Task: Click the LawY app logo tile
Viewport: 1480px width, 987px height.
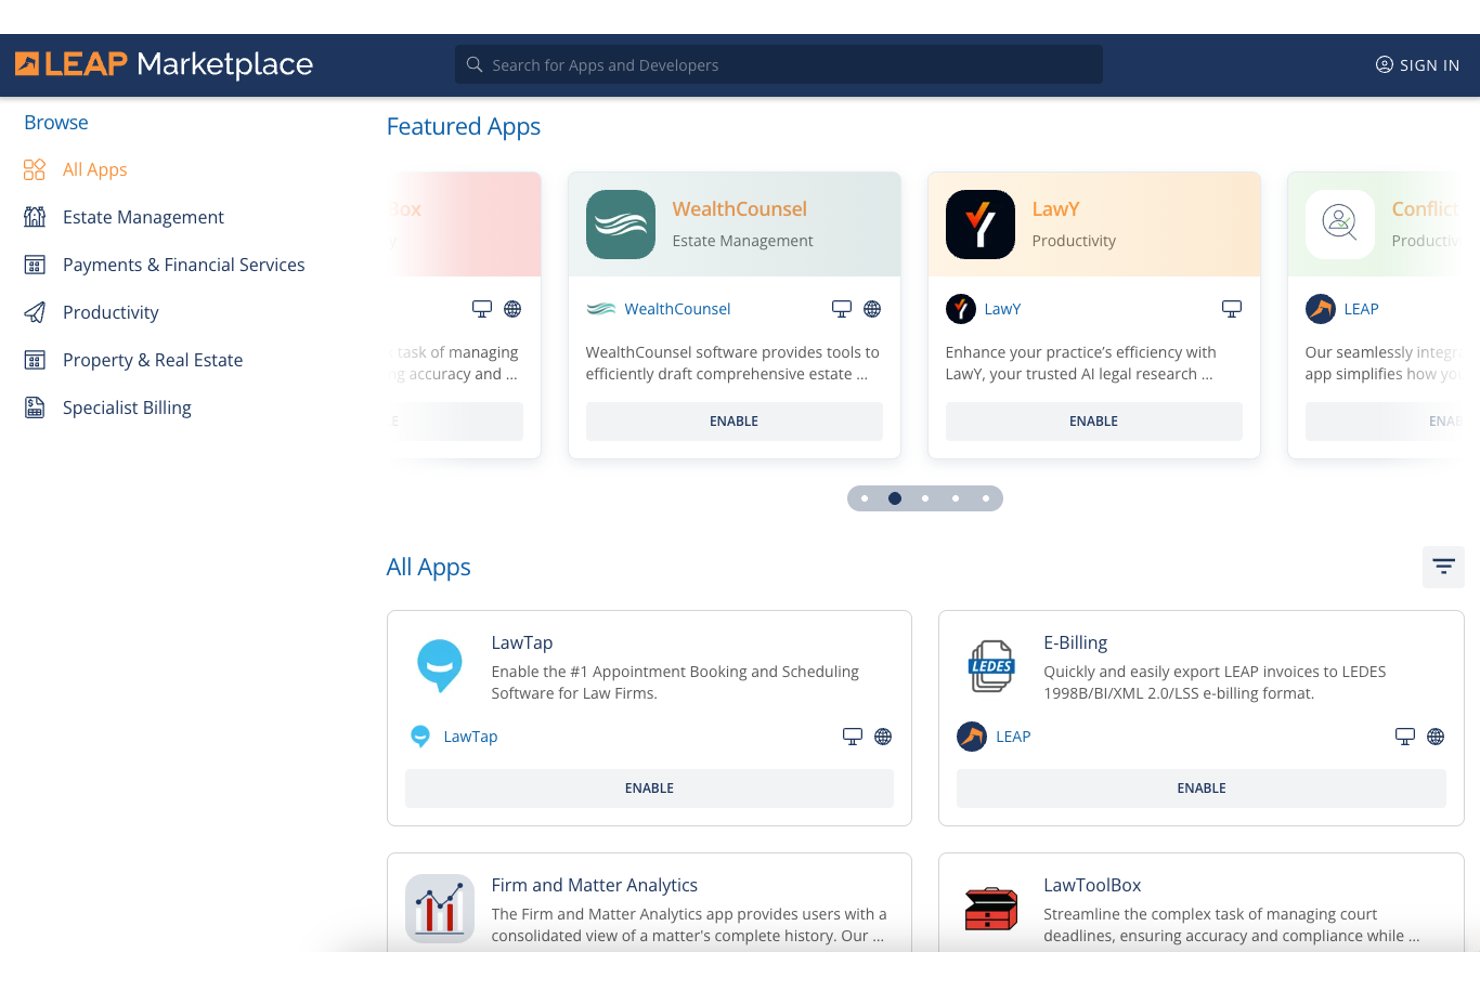Action: click(980, 224)
